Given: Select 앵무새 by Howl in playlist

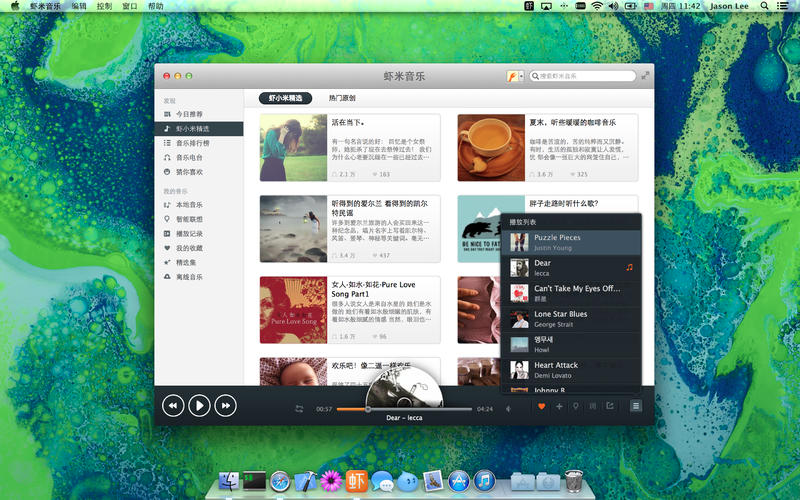Looking at the screenshot, I should (x=571, y=344).
